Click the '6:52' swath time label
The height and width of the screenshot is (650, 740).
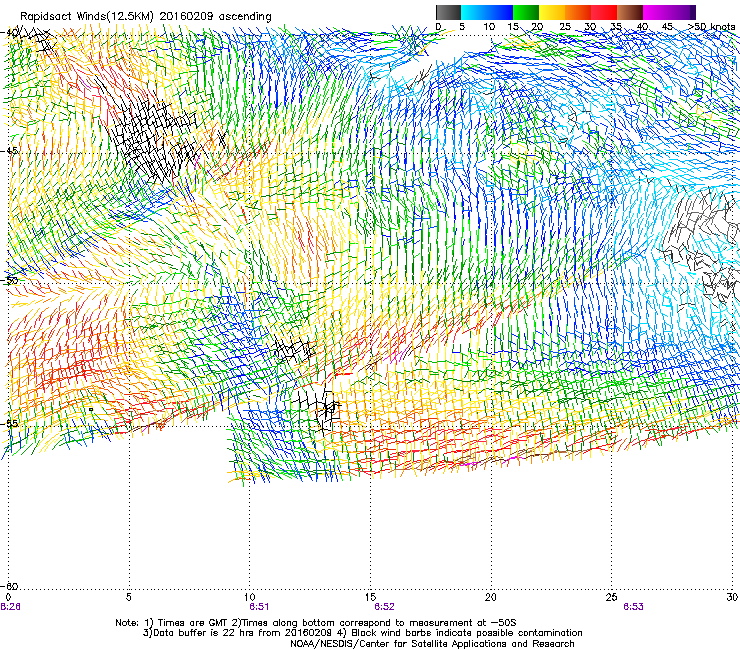(x=384, y=607)
